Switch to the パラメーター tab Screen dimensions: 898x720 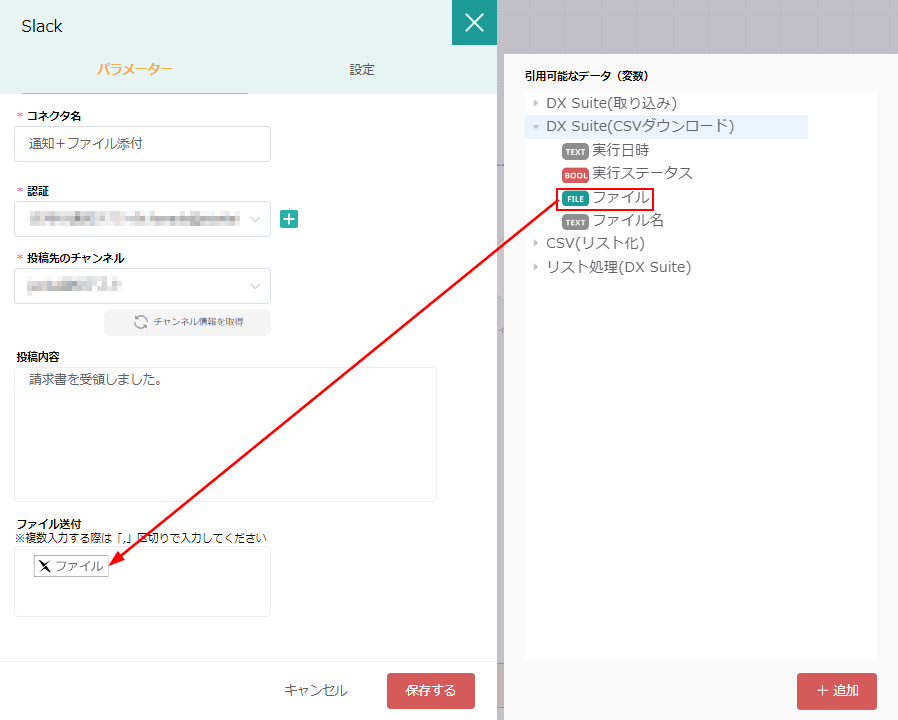click(x=135, y=69)
